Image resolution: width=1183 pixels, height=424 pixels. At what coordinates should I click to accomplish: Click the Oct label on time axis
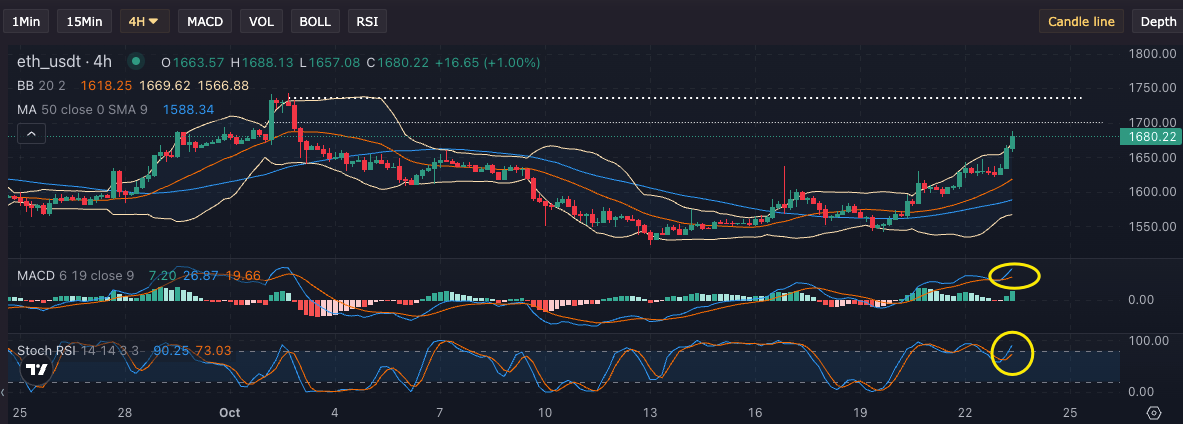(x=230, y=412)
